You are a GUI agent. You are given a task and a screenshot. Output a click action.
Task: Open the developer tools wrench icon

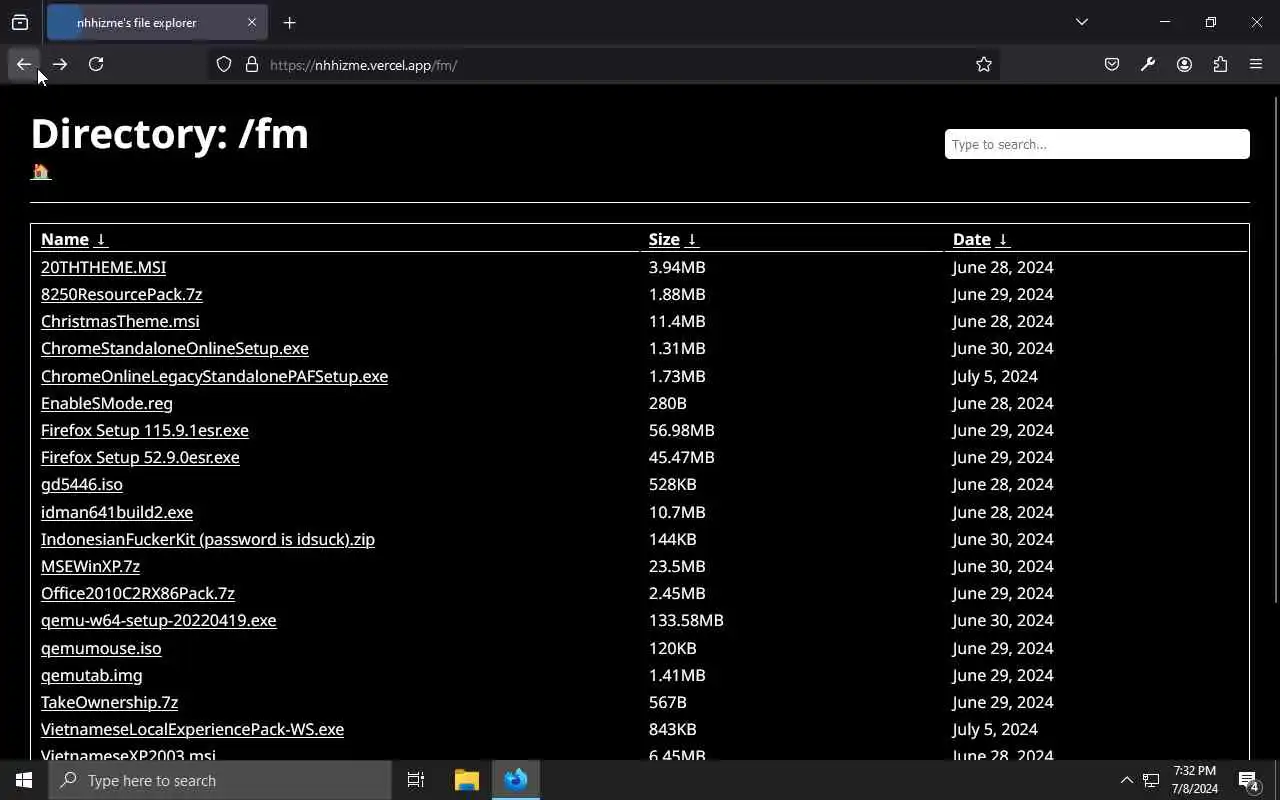tap(1148, 64)
